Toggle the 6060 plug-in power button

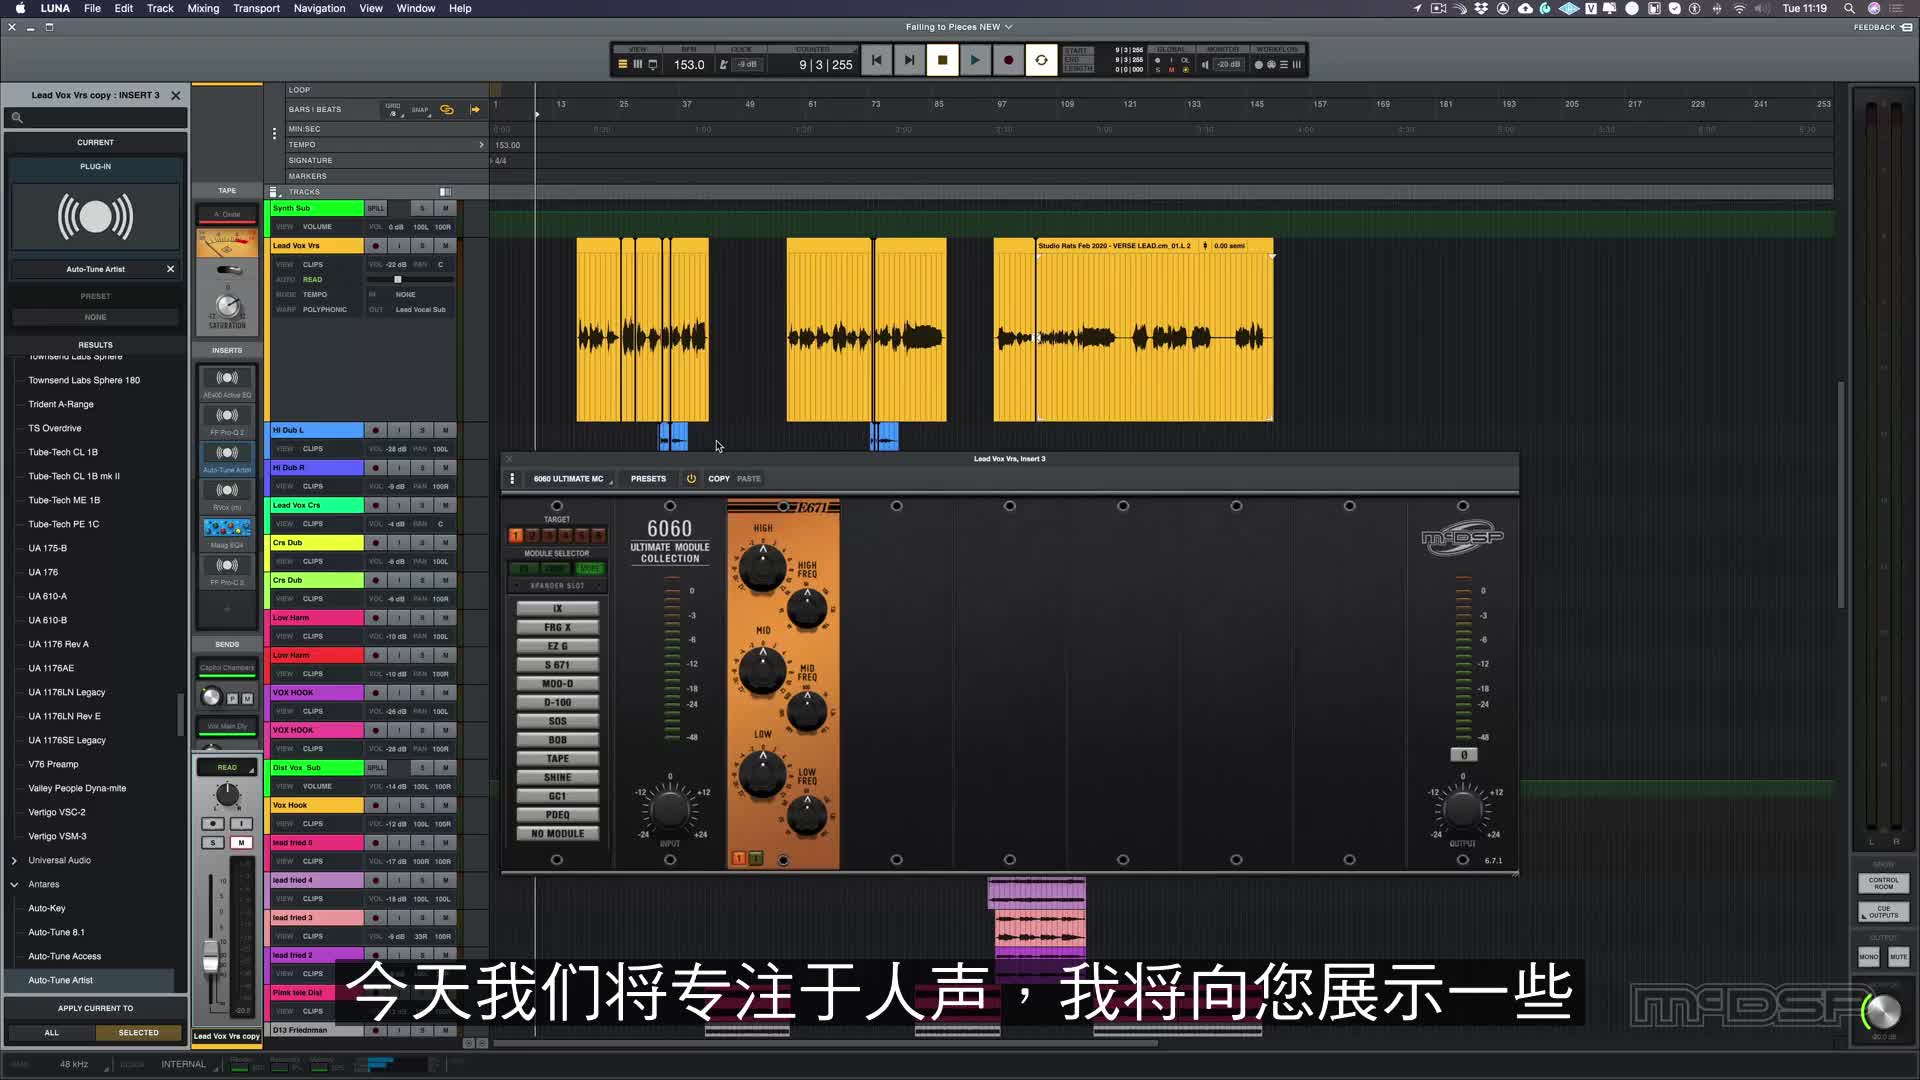coord(691,479)
